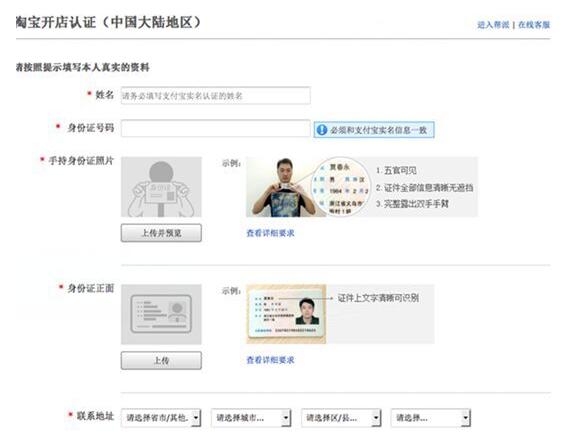Click the ID card front placeholder icon

point(161,314)
